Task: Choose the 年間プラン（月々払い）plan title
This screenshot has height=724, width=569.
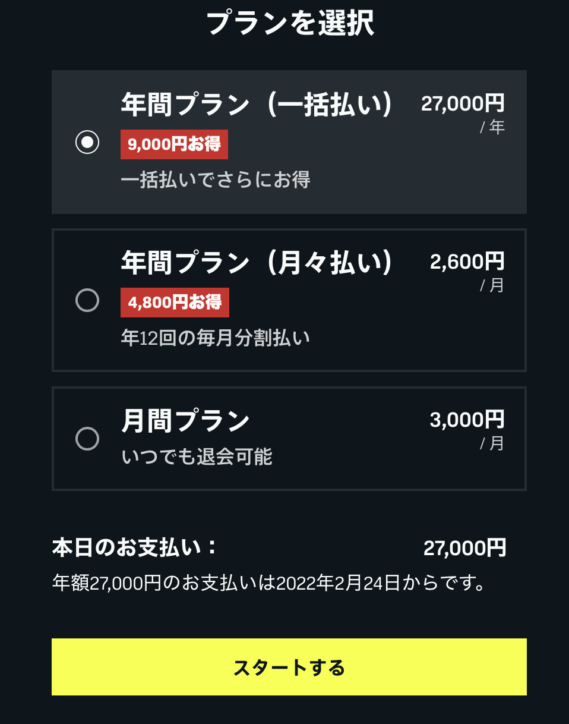Action: click(257, 263)
